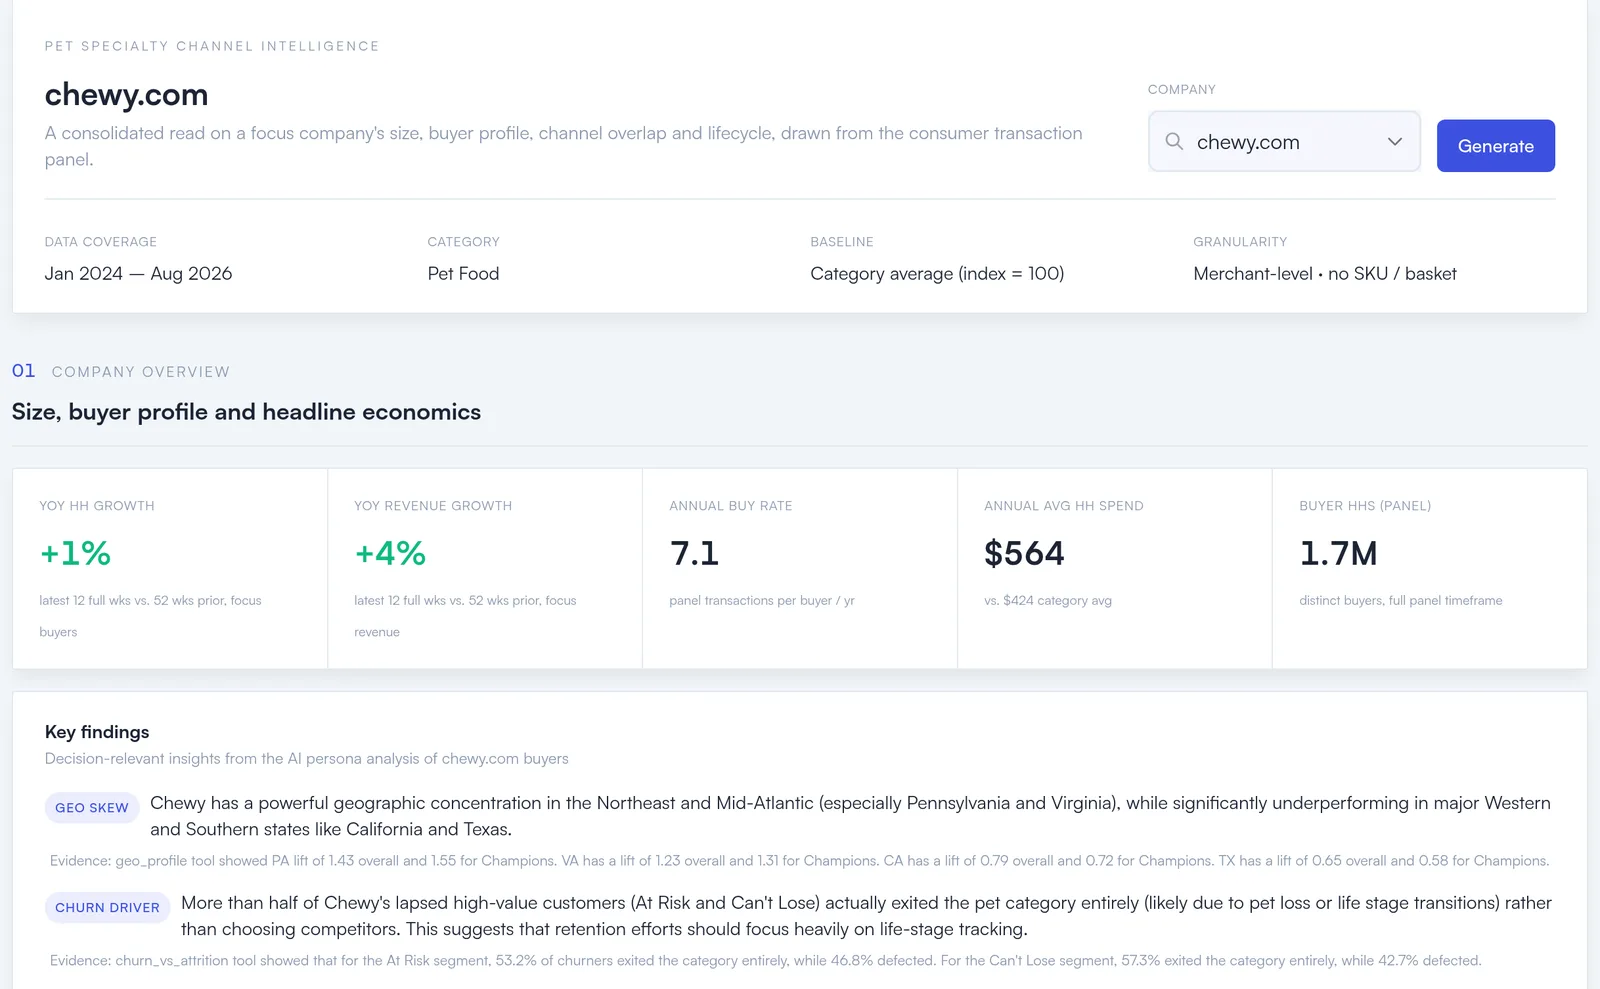Click the +1% YoY HH growth value
This screenshot has height=989, width=1600.
tap(75, 553)
